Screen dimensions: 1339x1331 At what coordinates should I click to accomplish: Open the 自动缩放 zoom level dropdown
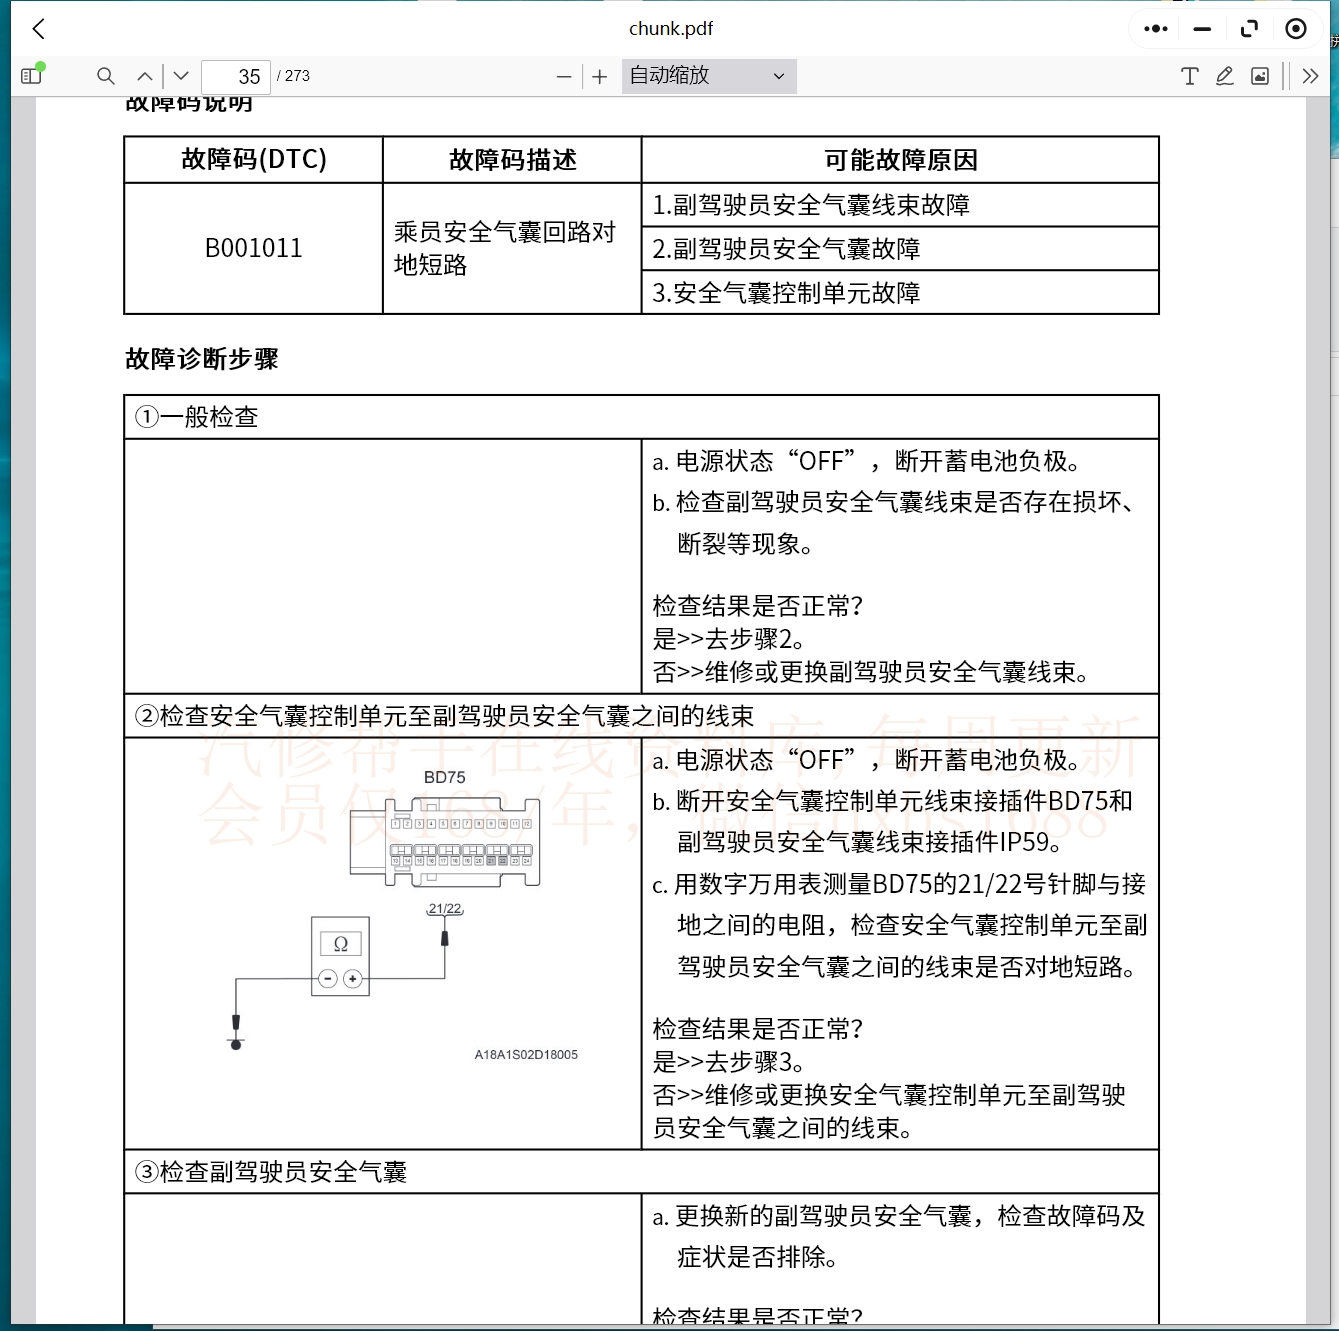pos(708,76)
